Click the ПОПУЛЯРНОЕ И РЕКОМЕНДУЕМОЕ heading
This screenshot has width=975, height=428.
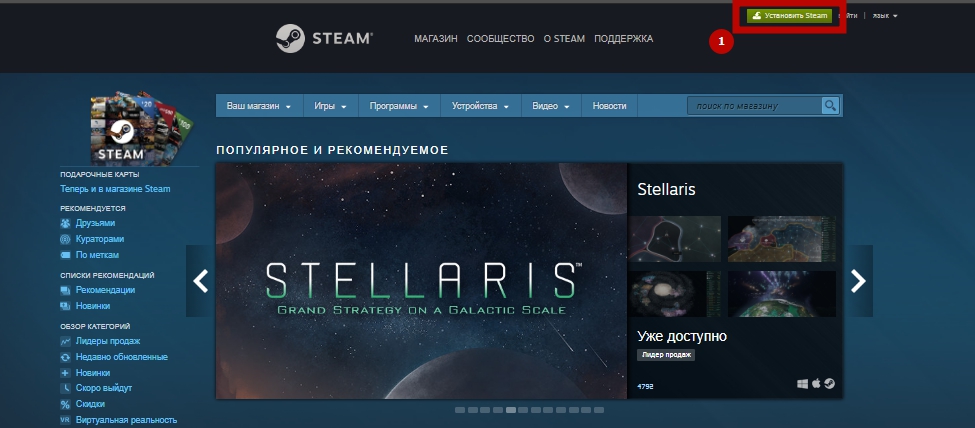pos(332,151)
